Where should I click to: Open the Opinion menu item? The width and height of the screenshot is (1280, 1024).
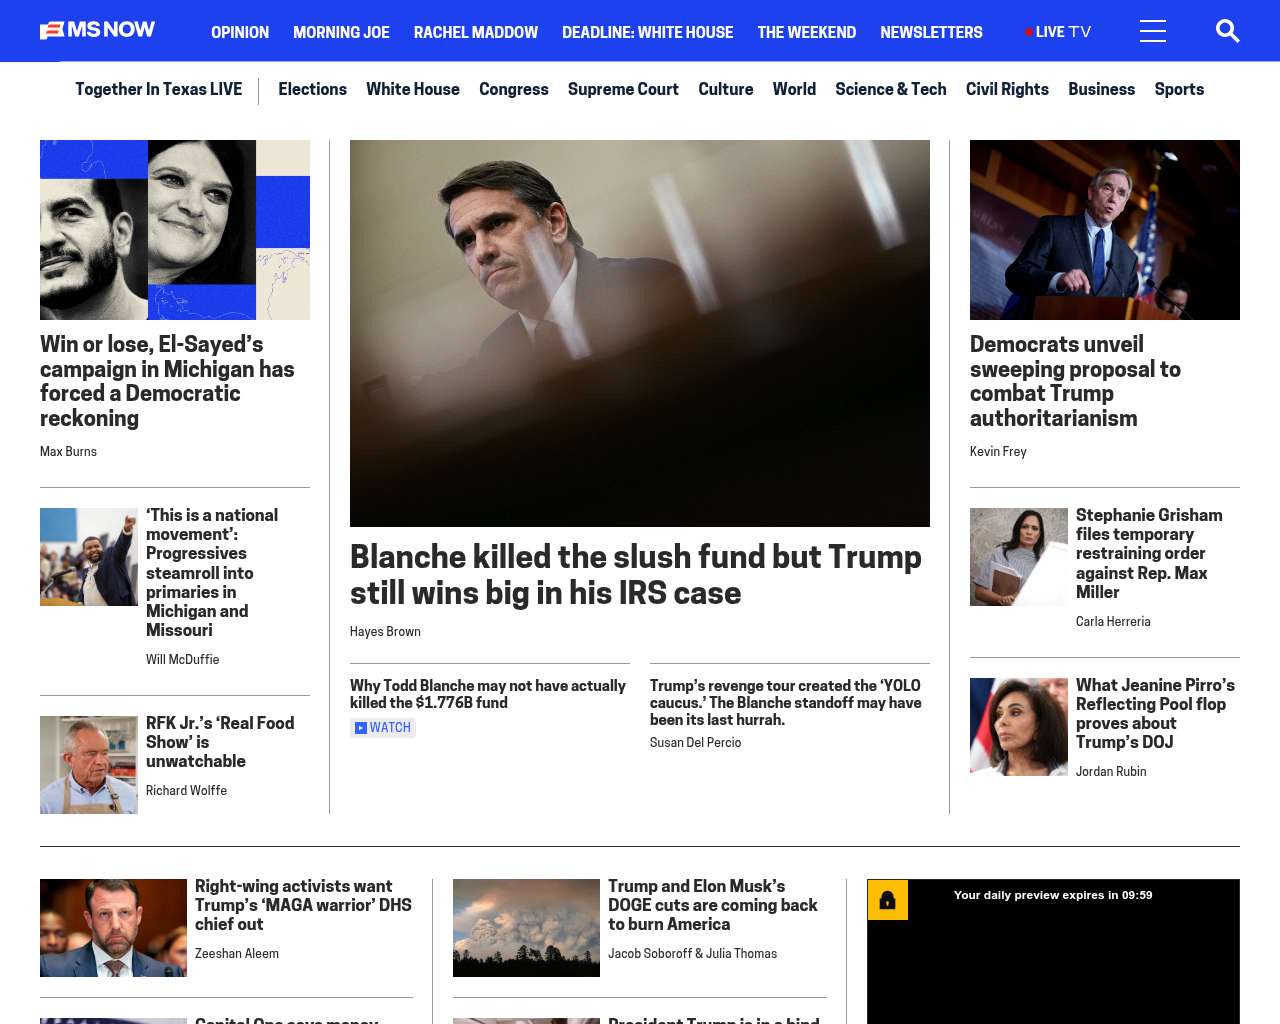(x=240, y=32)
